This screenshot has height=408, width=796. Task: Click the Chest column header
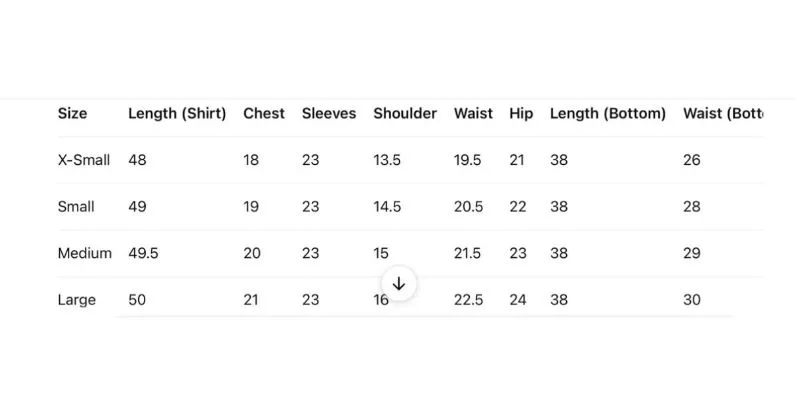pyautogui.click(x=264, y=114)
